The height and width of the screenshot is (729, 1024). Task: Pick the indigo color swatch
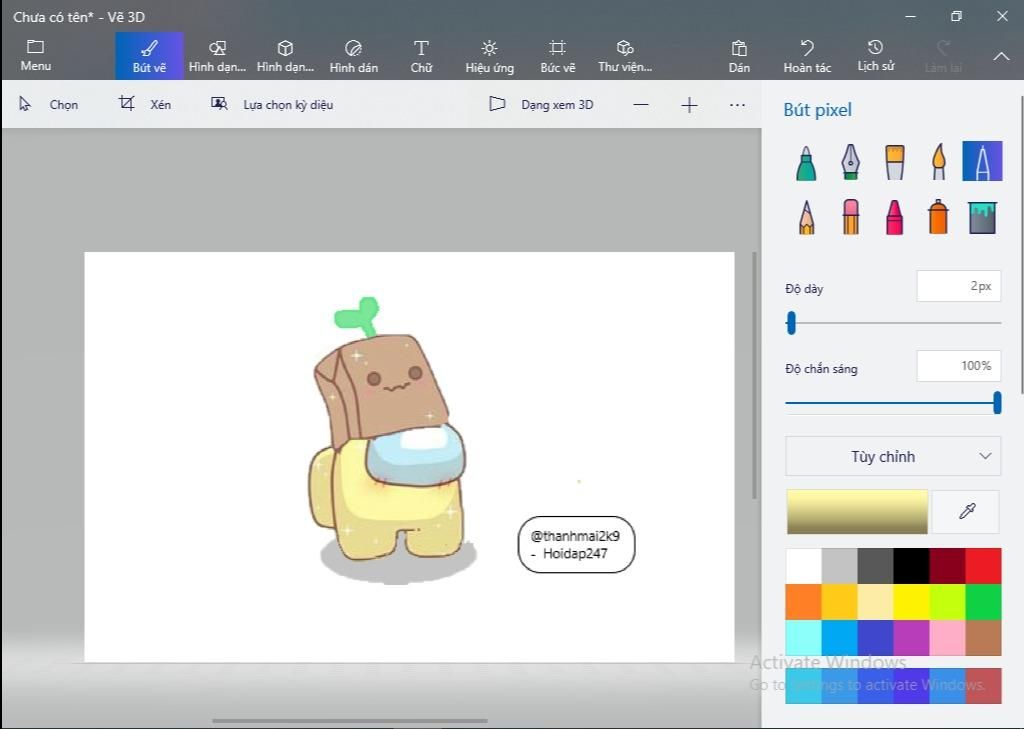(875, 638)
